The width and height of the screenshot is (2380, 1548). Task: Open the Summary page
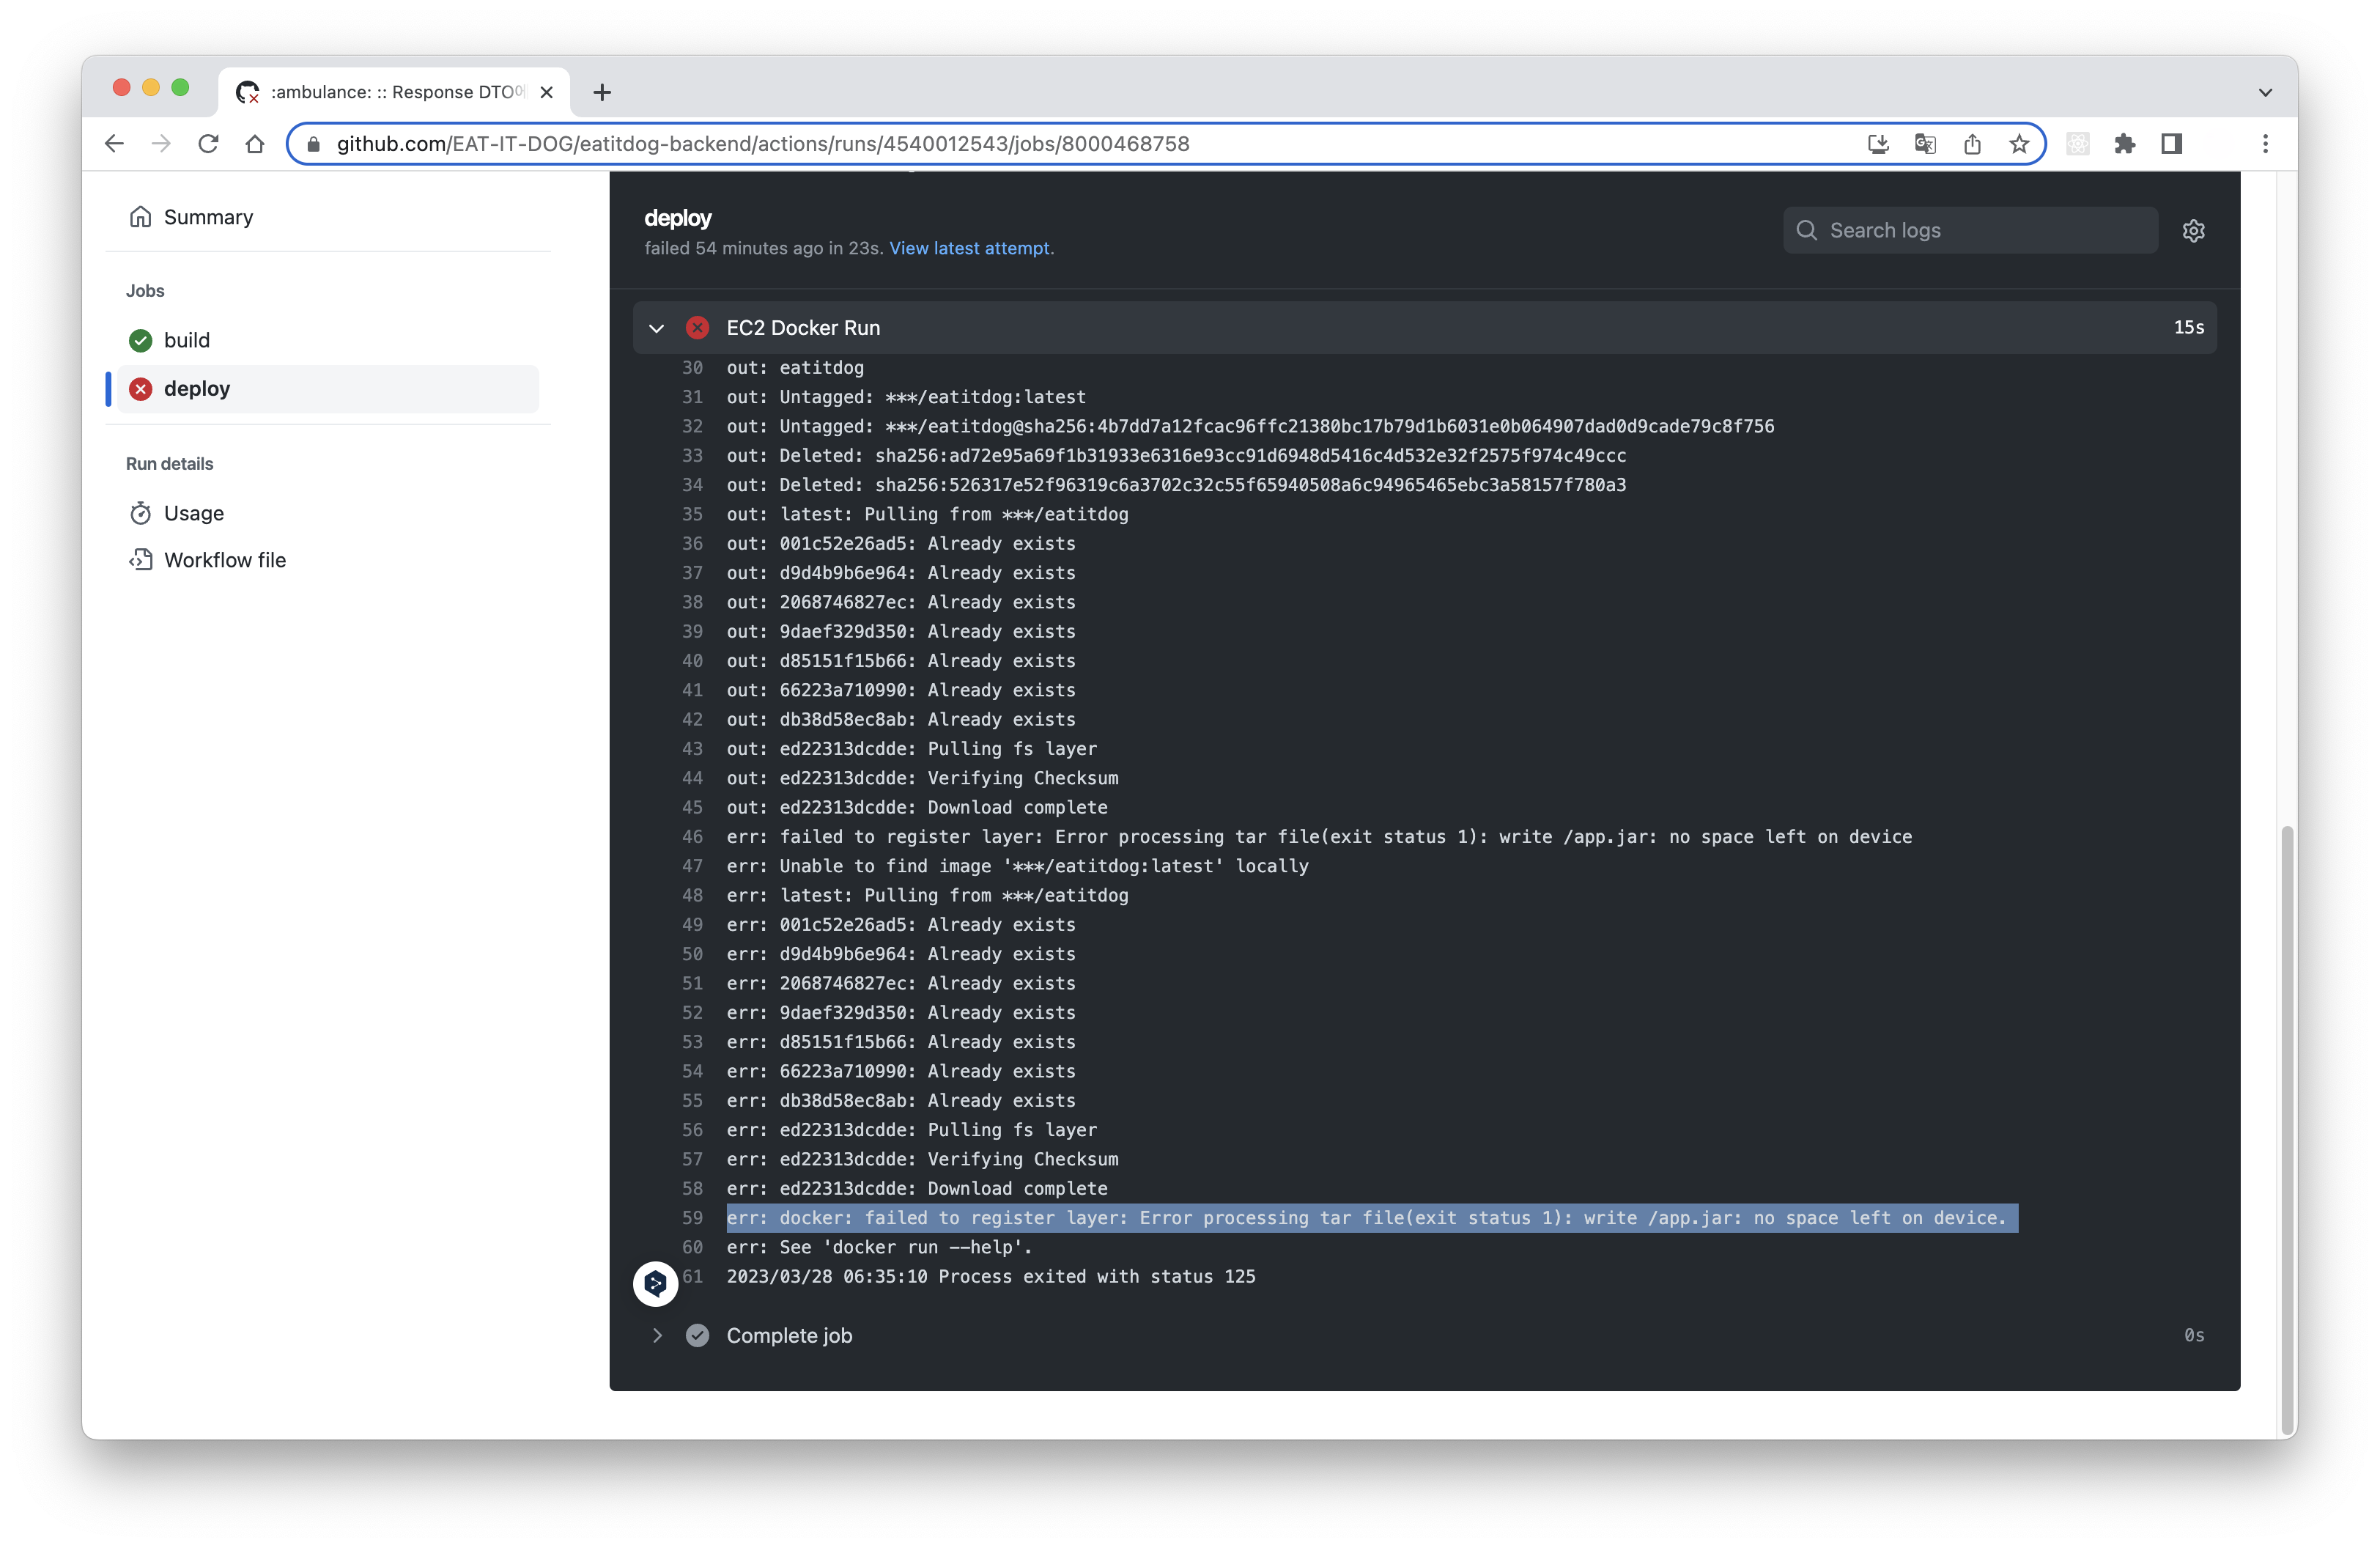[x=208, y=217]
